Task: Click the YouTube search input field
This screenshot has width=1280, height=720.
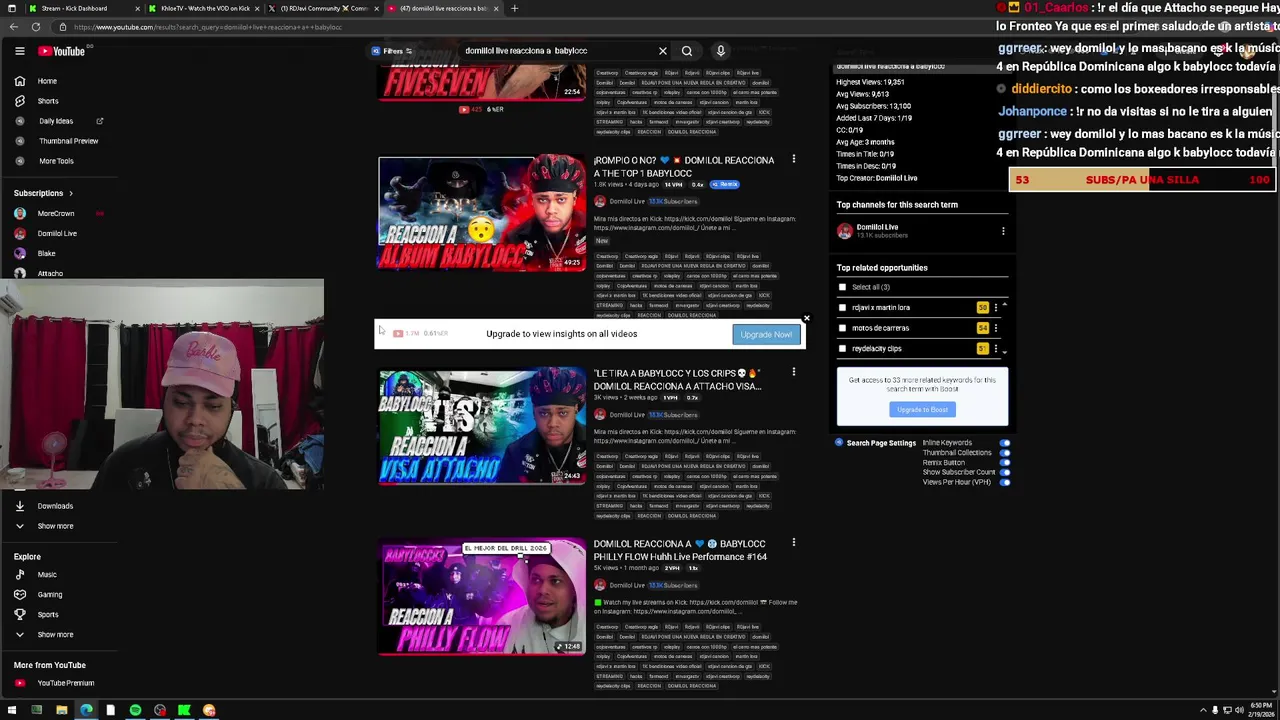Action: point(556,51)
